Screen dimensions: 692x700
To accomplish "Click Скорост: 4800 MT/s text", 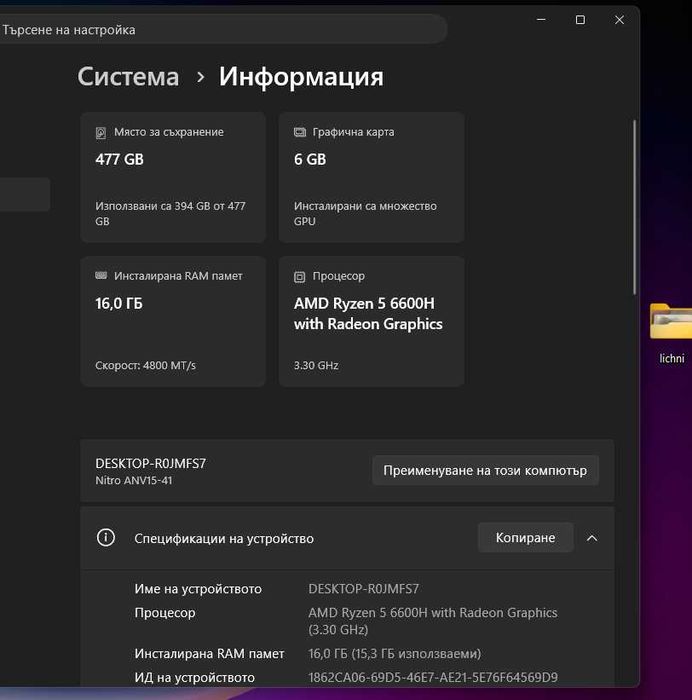I will tap(146, 365).
